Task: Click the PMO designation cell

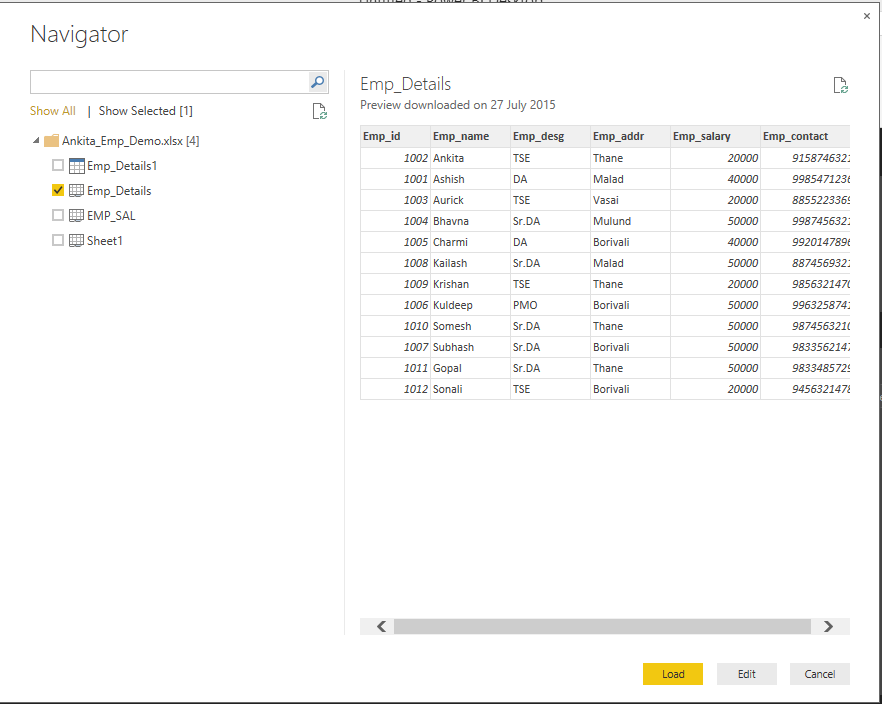Action: point(550,305)
